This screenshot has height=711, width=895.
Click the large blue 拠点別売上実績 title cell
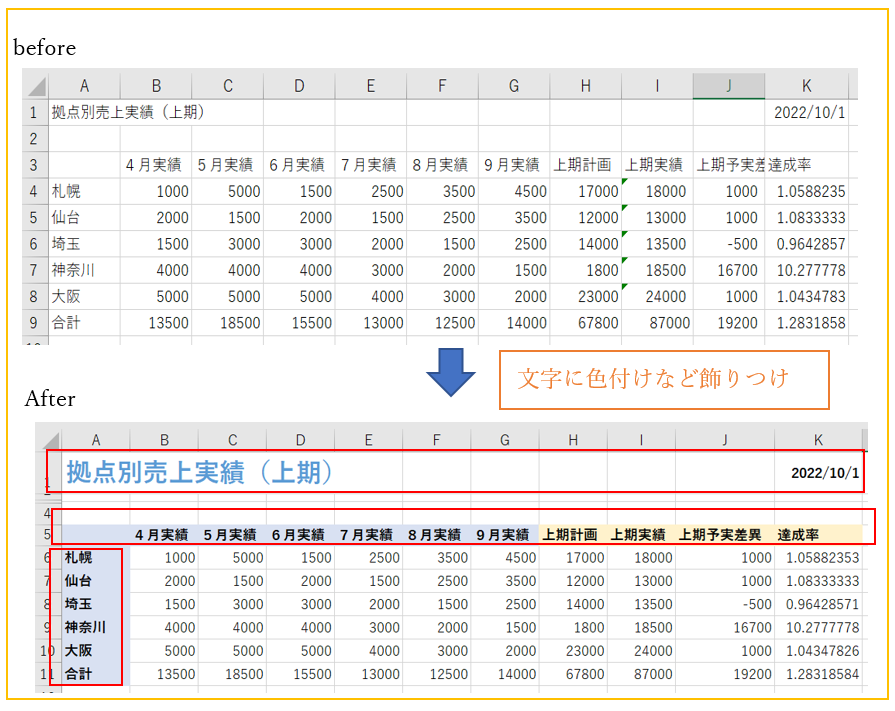click(200, 472)
